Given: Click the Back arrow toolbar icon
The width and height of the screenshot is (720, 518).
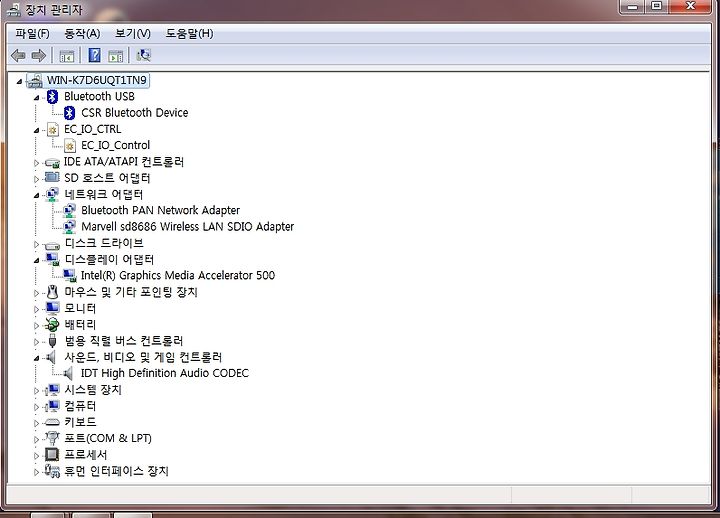Looking at the screenshot, I should tap(18, 56).
